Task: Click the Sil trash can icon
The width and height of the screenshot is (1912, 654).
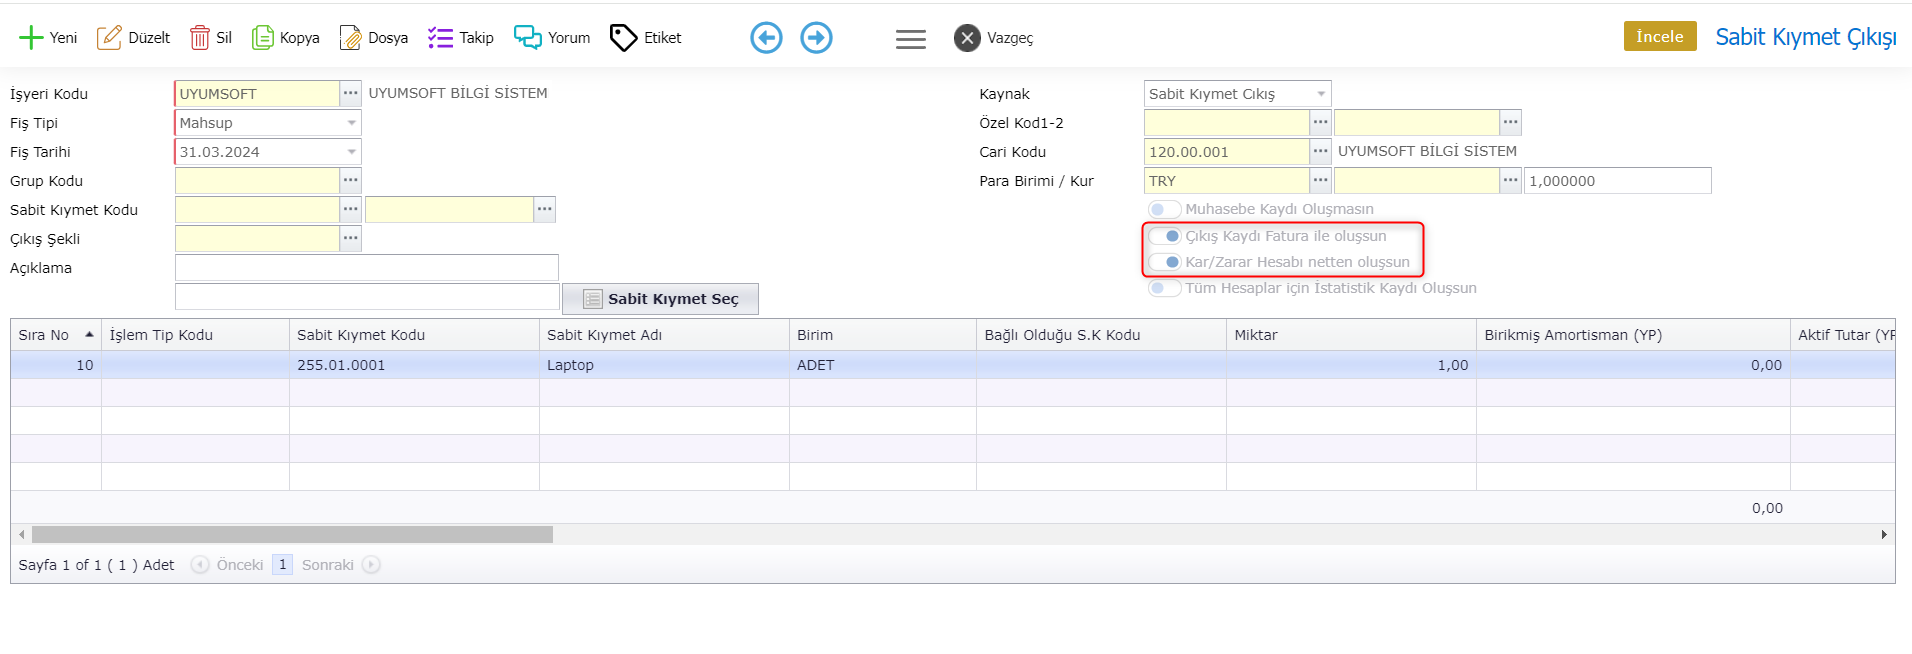Action: [x=200, y=38]
